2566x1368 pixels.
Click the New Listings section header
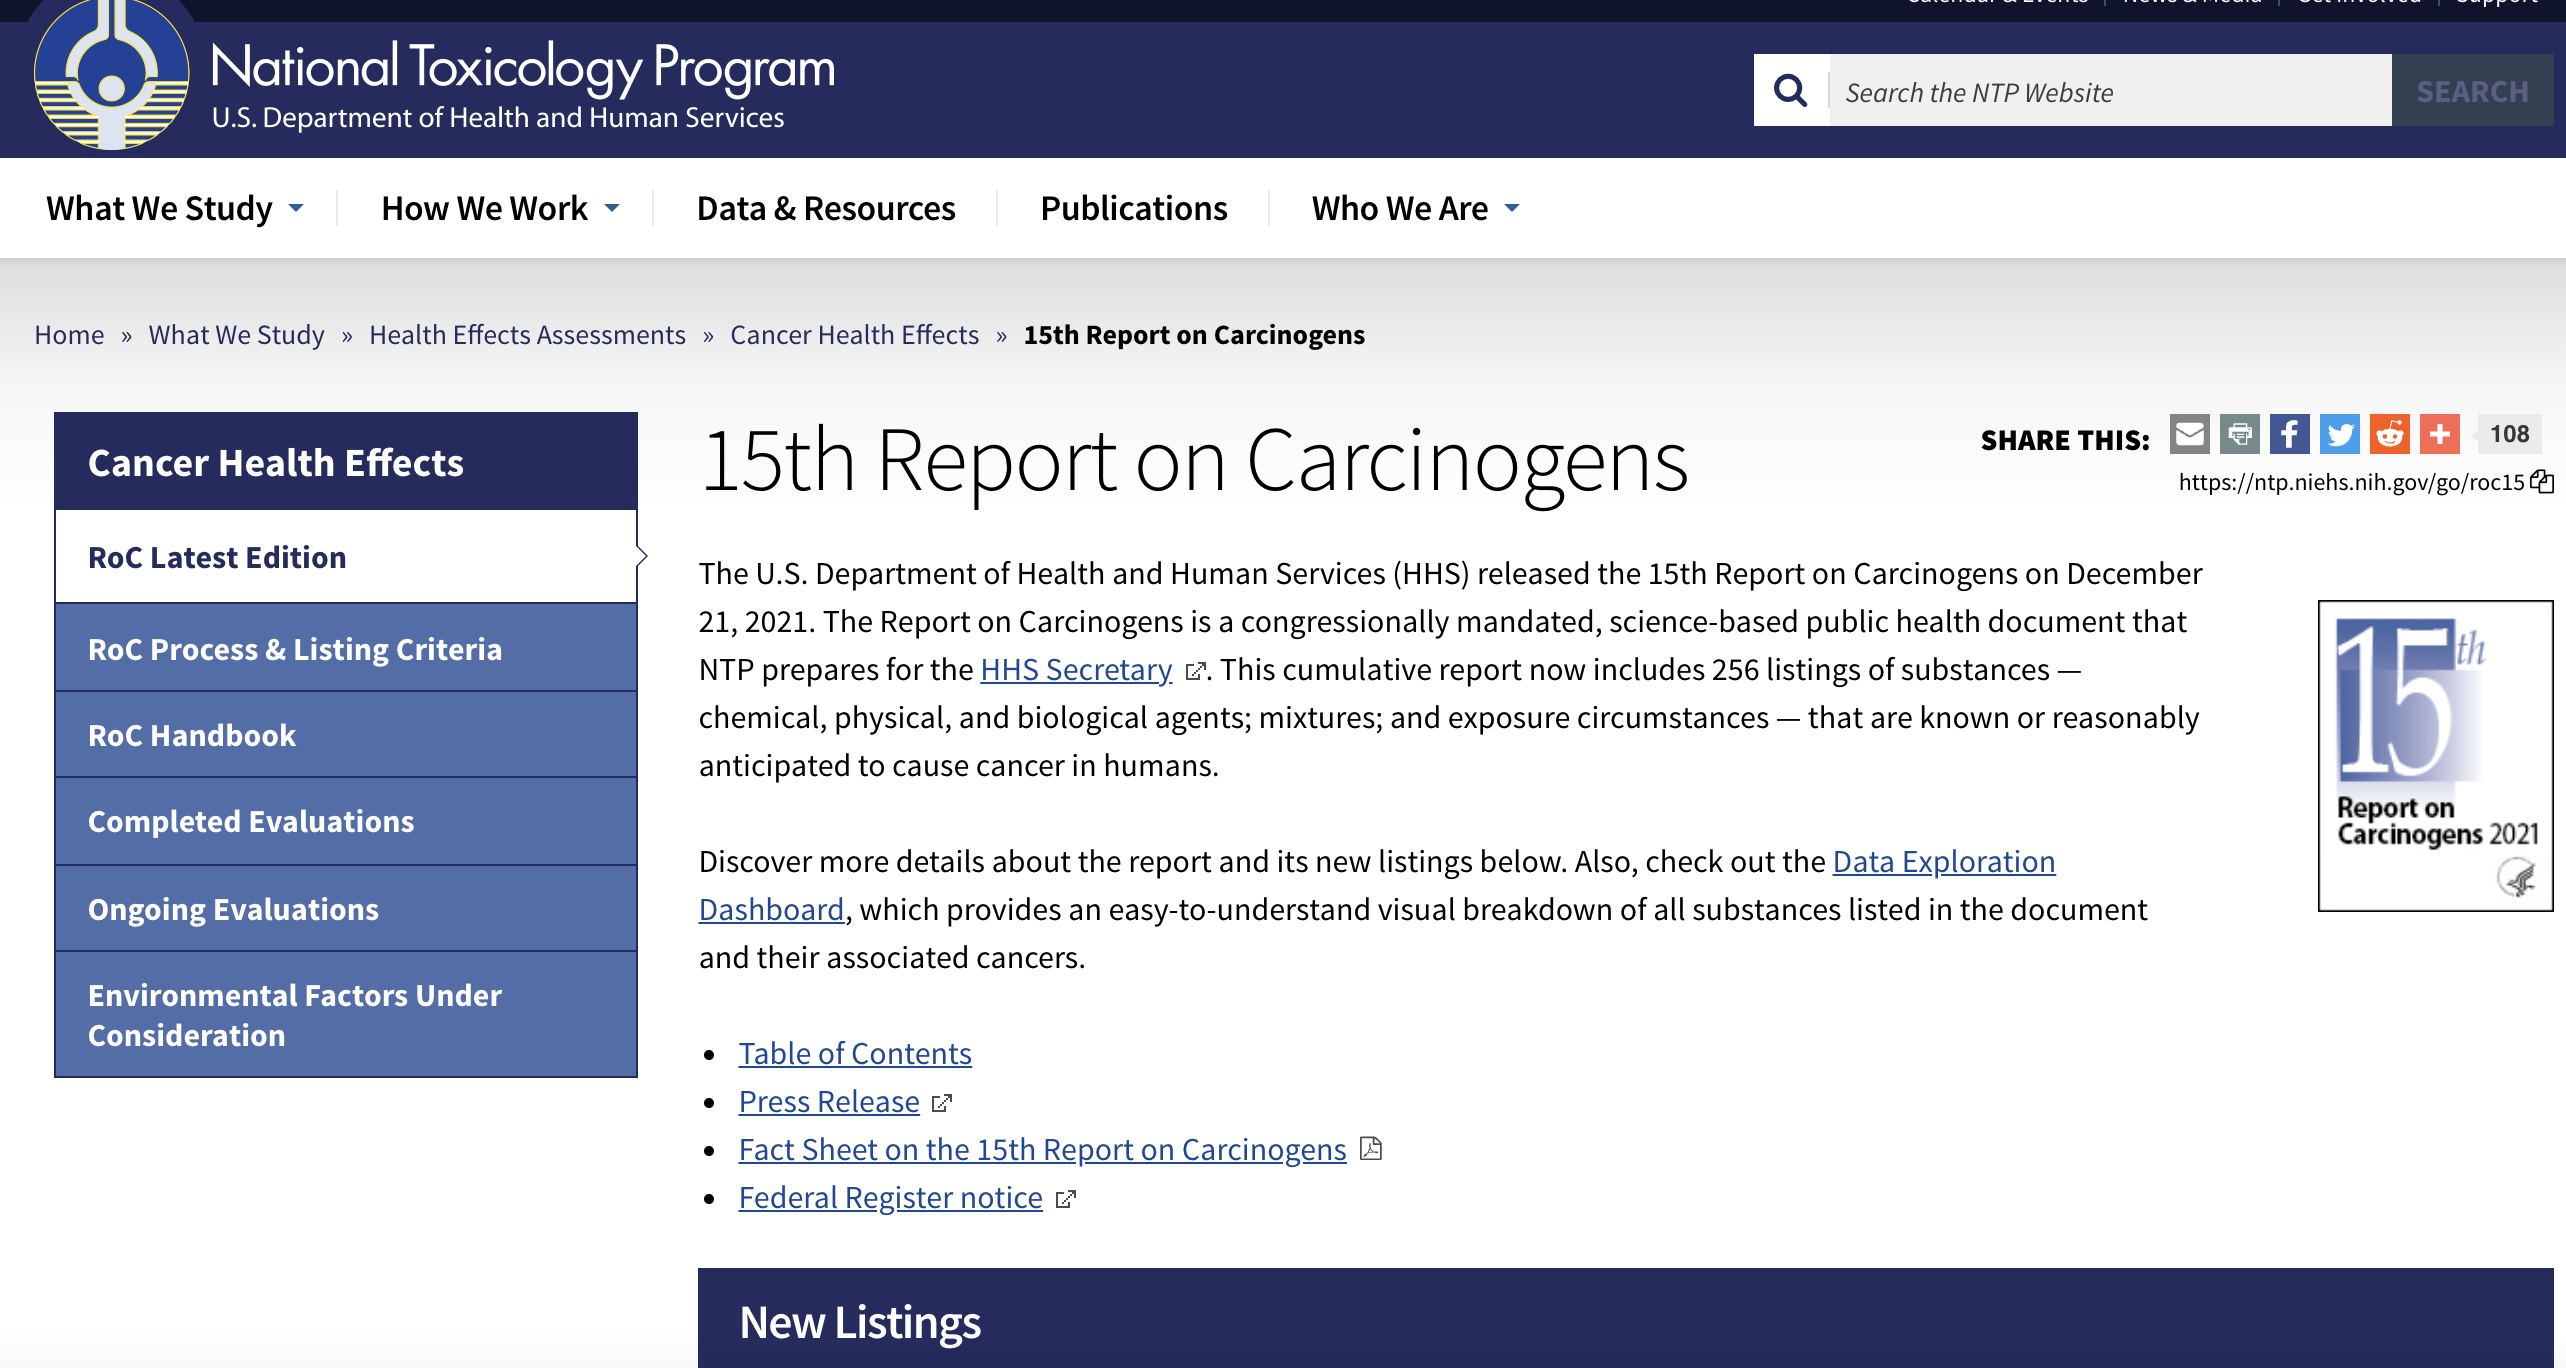point(1626,1320)
